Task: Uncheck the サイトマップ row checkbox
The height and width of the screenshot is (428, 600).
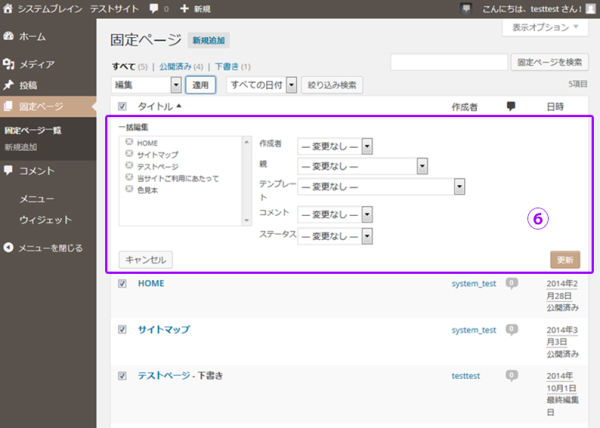Action: (123, 329)
